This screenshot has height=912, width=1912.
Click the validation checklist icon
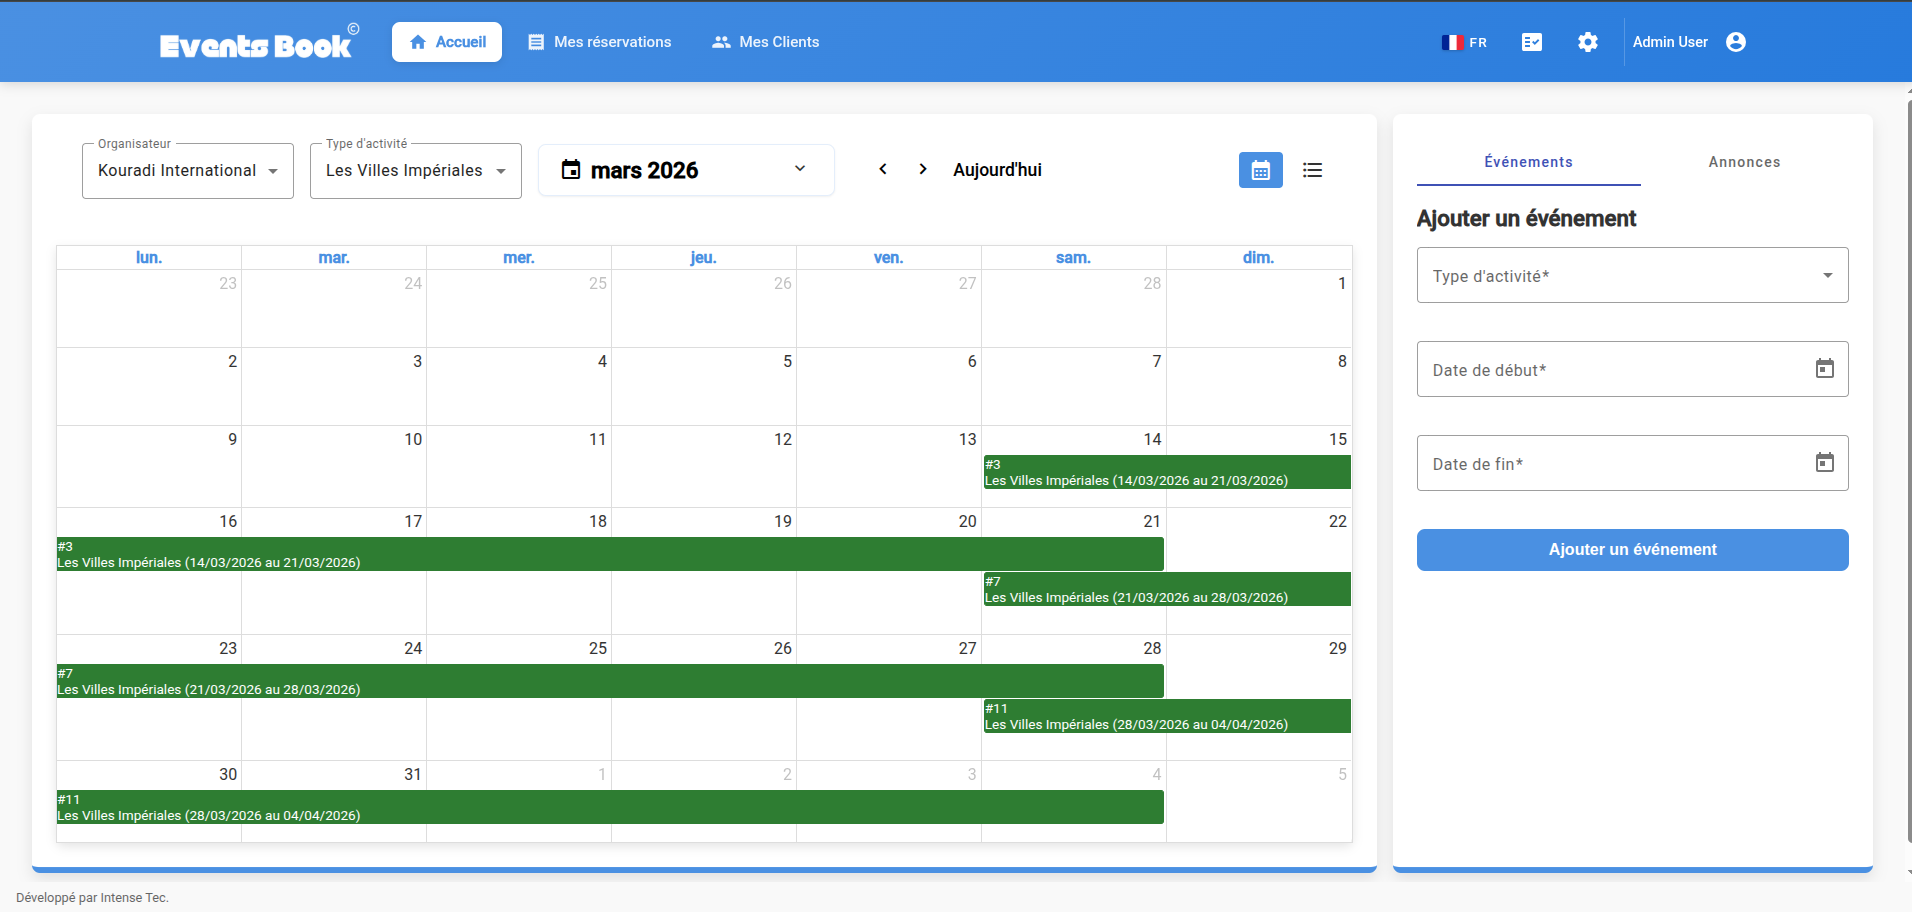[x=1531, y=42]
